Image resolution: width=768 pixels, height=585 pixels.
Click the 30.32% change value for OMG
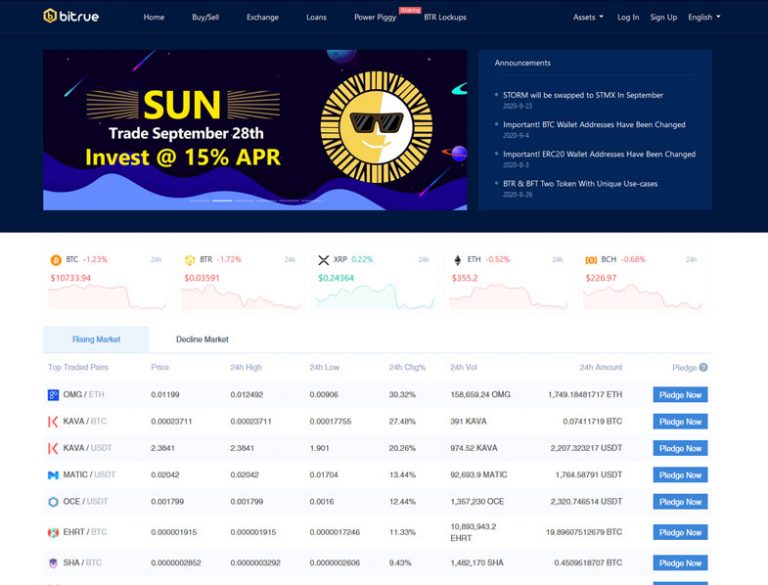tap(402, 394)
